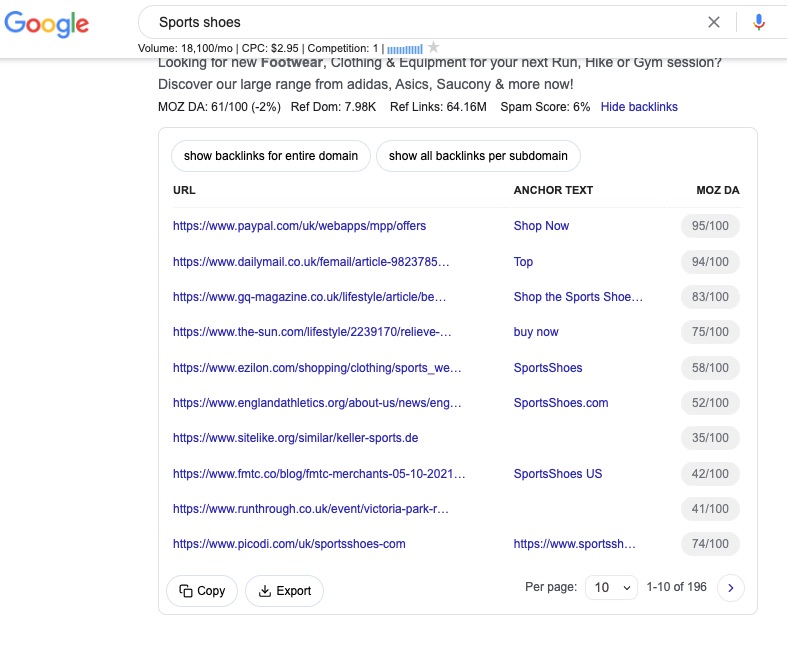Go to next backlinks page arrow

731,588
